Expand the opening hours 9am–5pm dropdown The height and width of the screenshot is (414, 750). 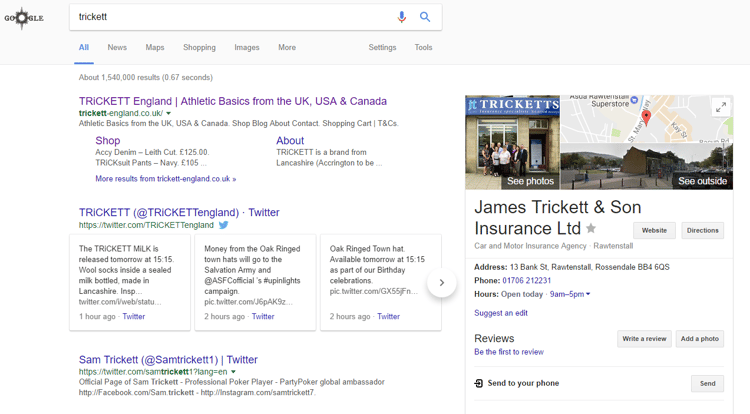coord(588,294)
